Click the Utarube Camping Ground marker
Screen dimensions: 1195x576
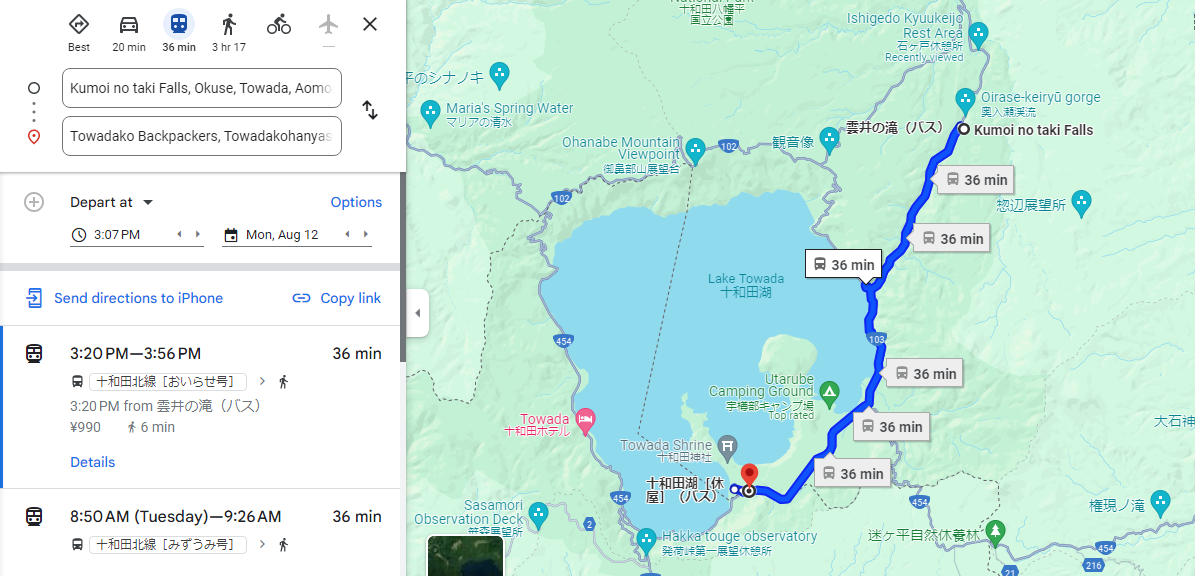829,392
